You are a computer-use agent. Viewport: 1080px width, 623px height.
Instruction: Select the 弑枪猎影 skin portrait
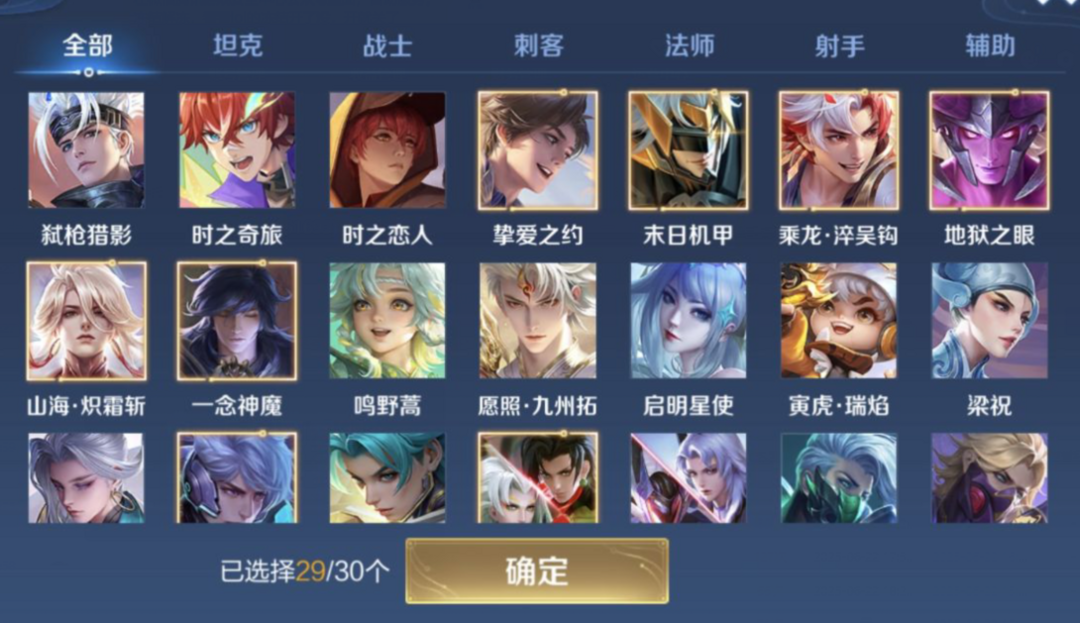(x=86, y=150)
